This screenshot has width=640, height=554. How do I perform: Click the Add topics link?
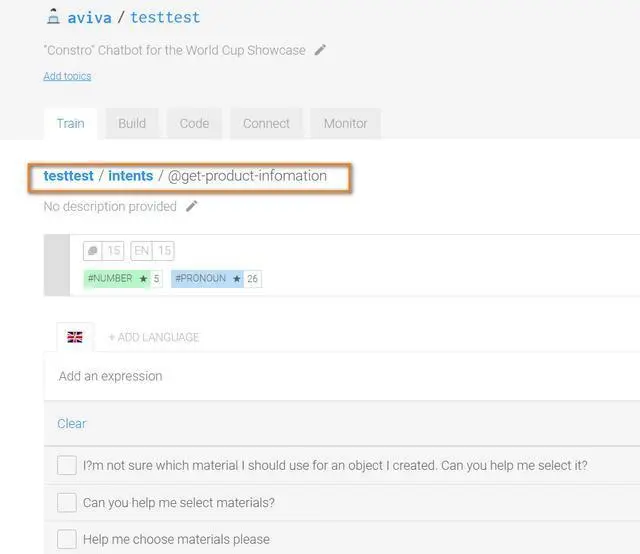tap(67, 76)
